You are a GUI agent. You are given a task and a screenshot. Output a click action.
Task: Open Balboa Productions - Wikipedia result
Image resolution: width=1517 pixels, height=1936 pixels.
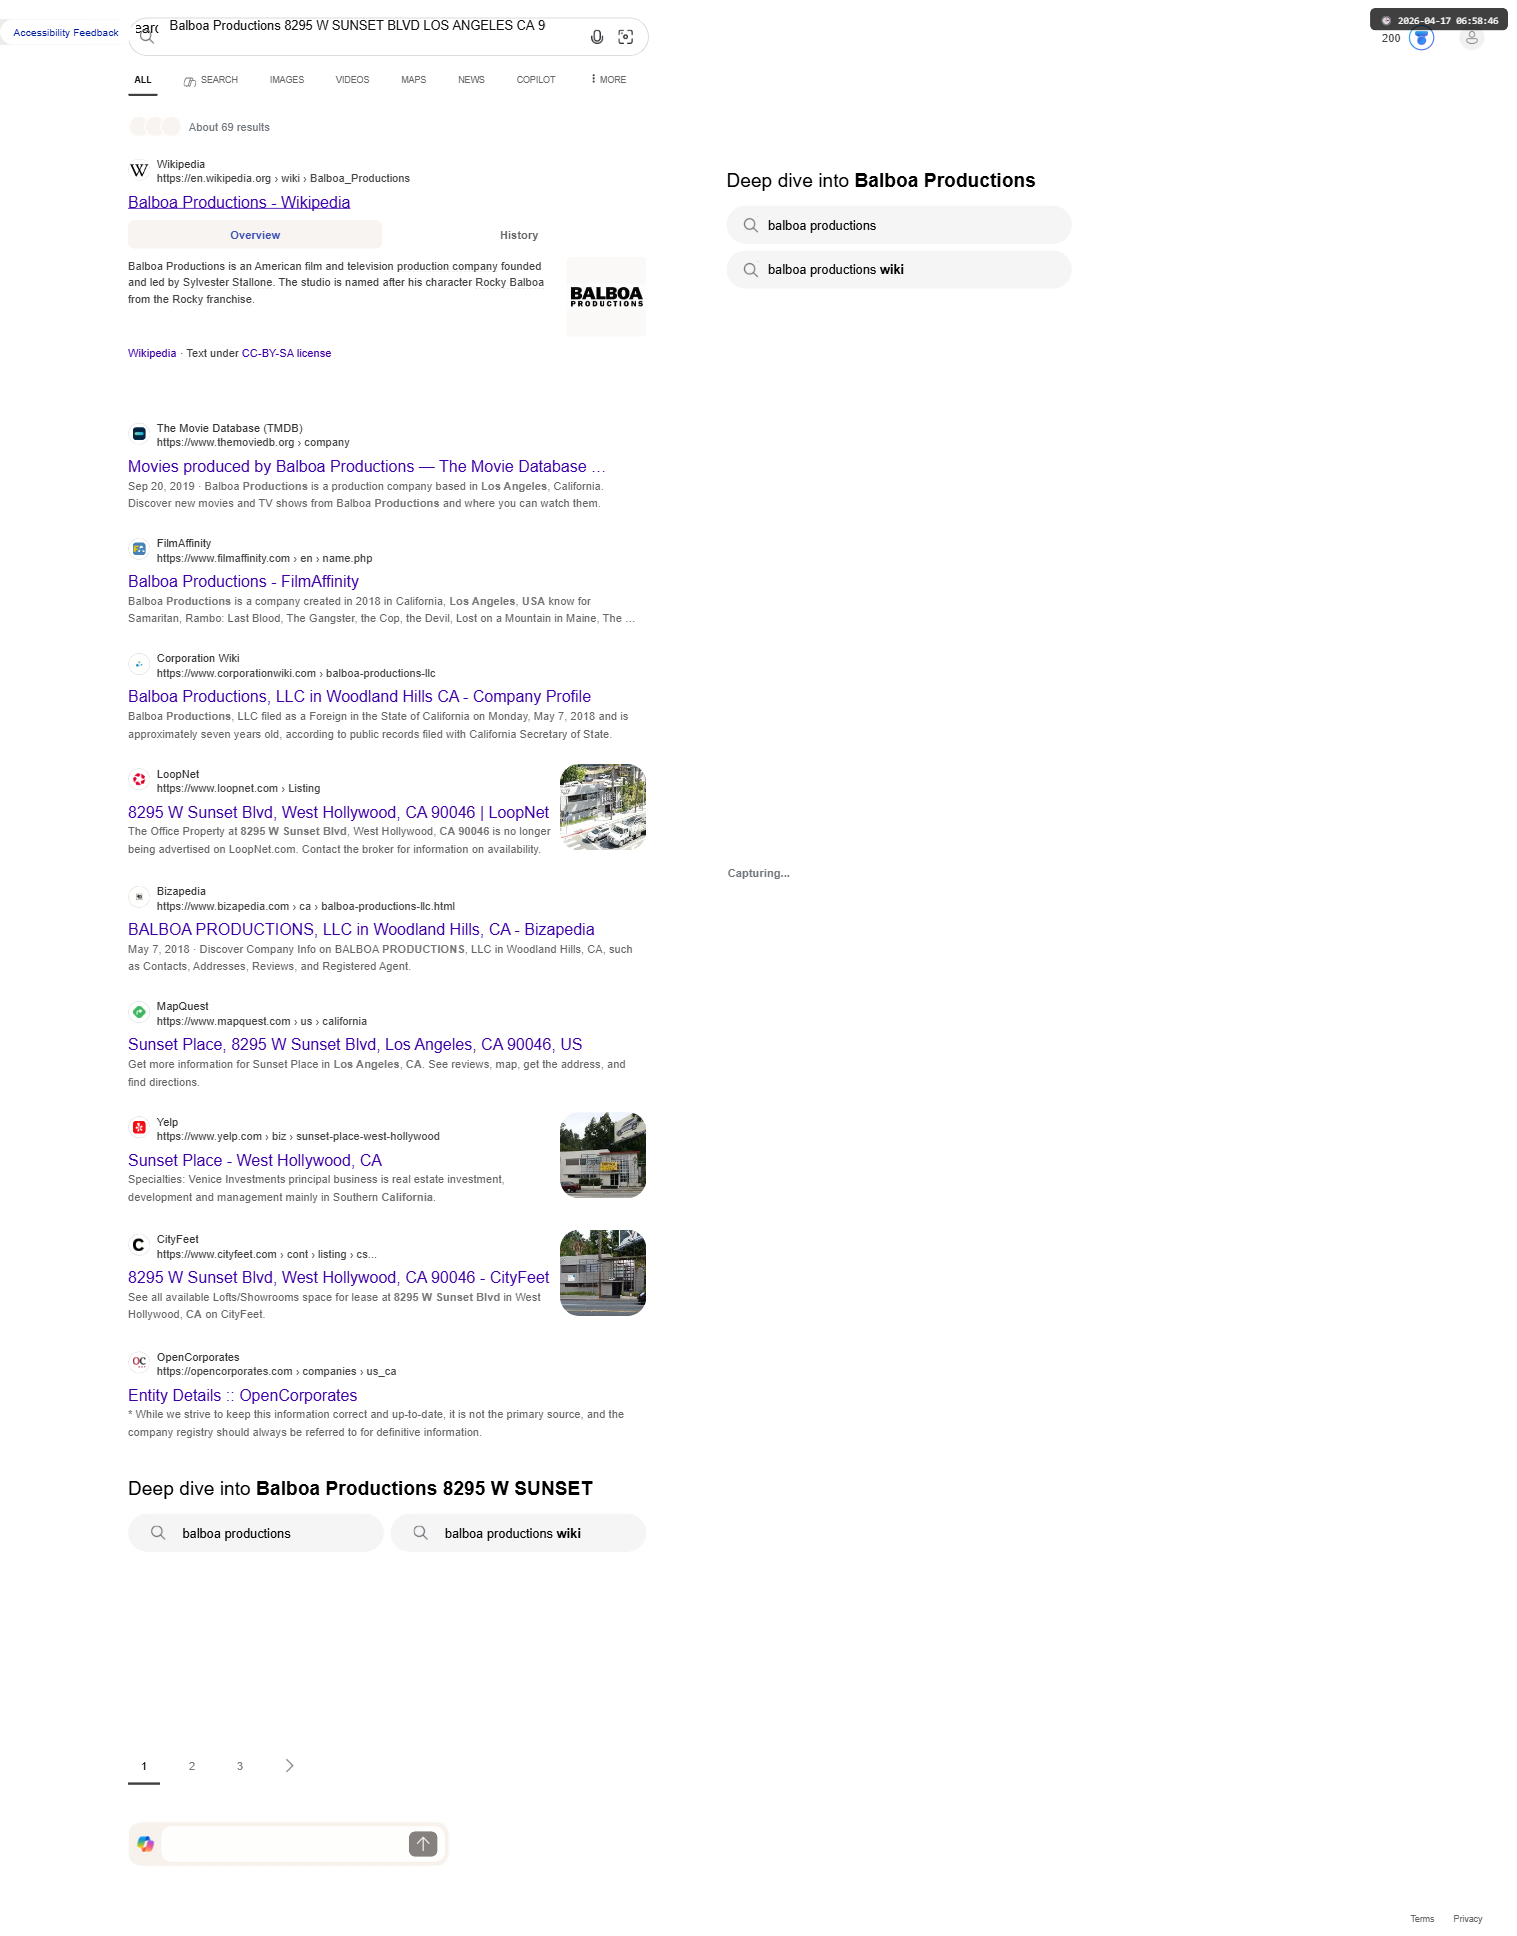pos(239,202)
